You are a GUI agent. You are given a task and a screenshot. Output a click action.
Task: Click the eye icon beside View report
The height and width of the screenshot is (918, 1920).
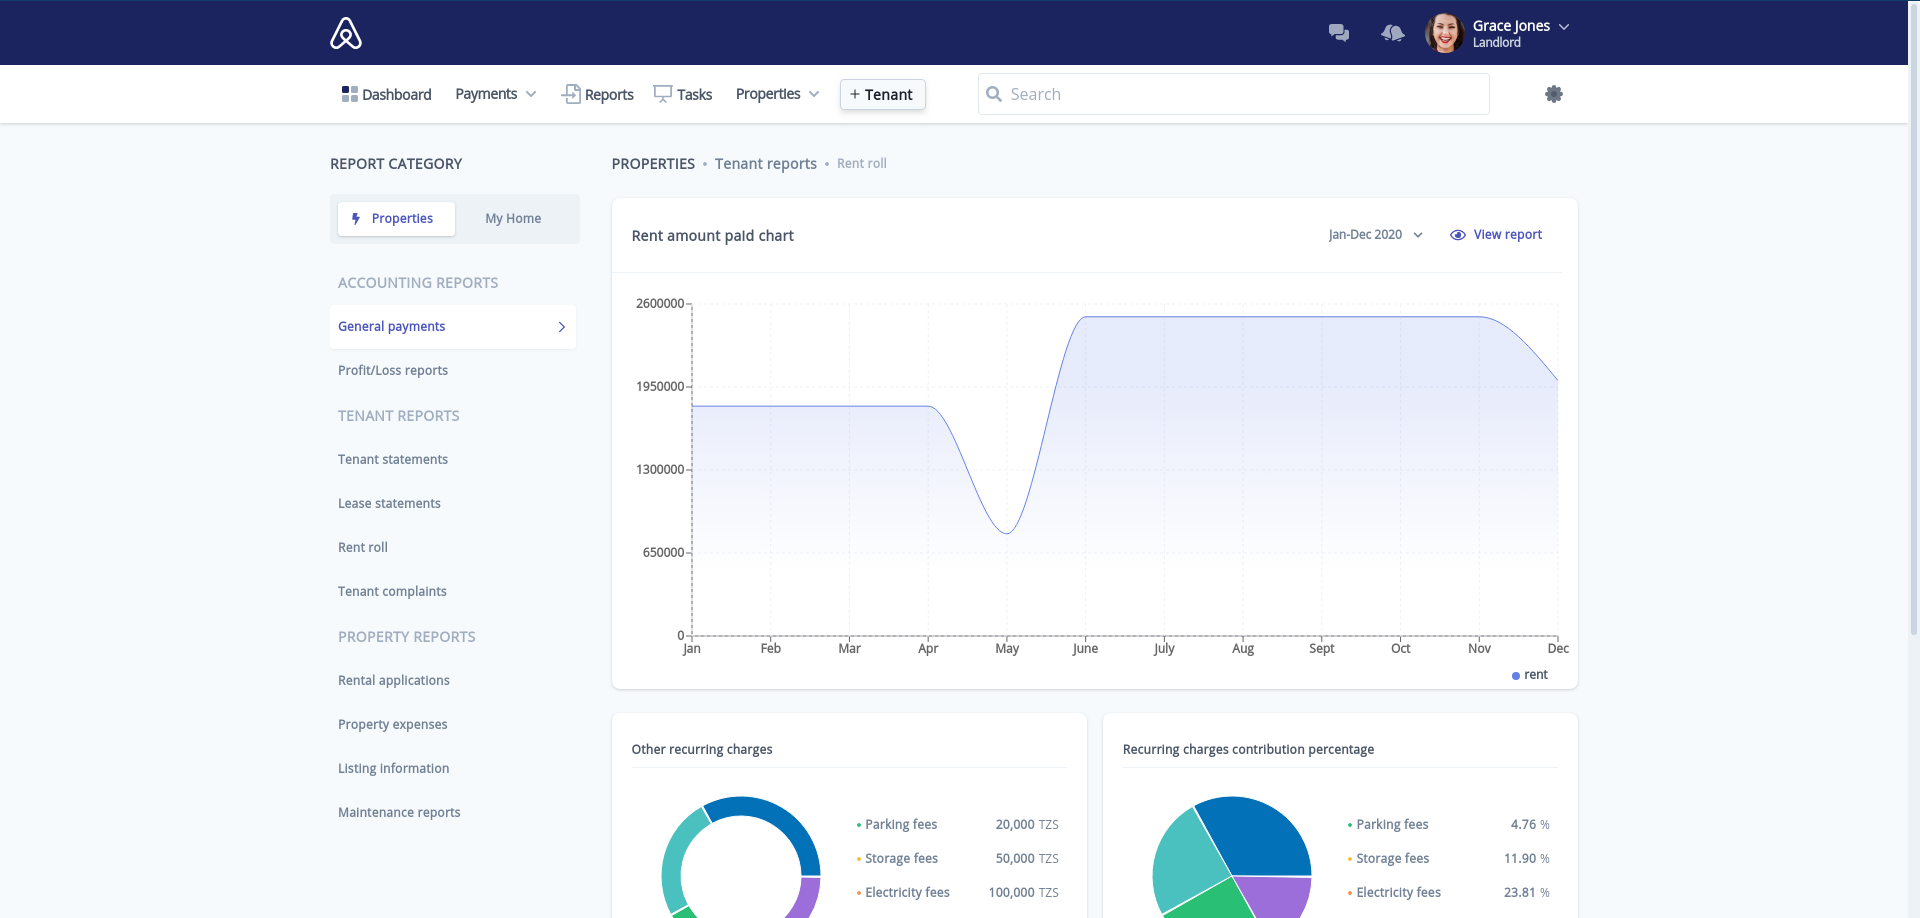click(1458, 235)
